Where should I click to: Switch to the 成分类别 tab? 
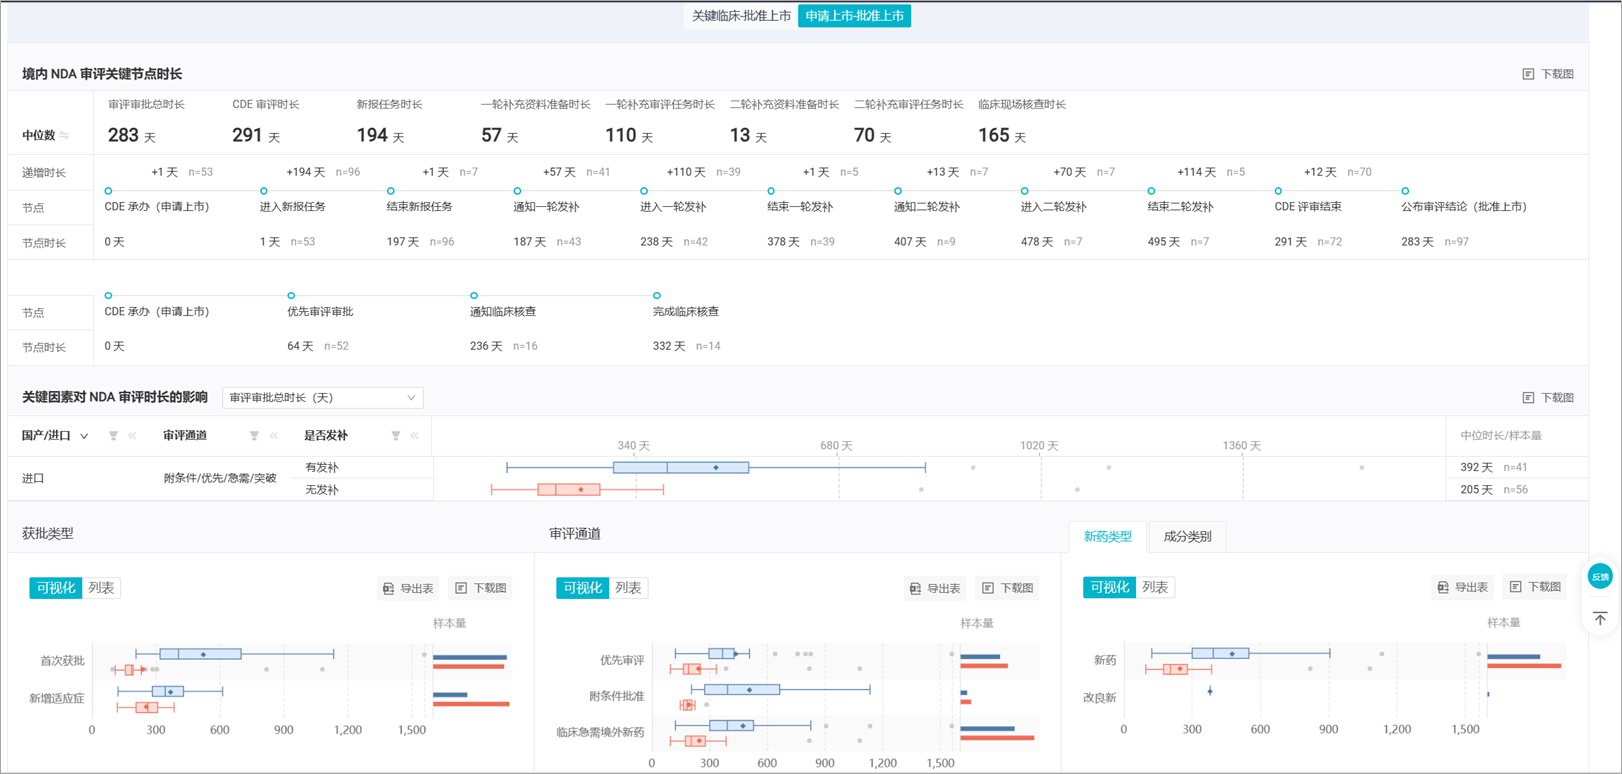point(1187,537)
